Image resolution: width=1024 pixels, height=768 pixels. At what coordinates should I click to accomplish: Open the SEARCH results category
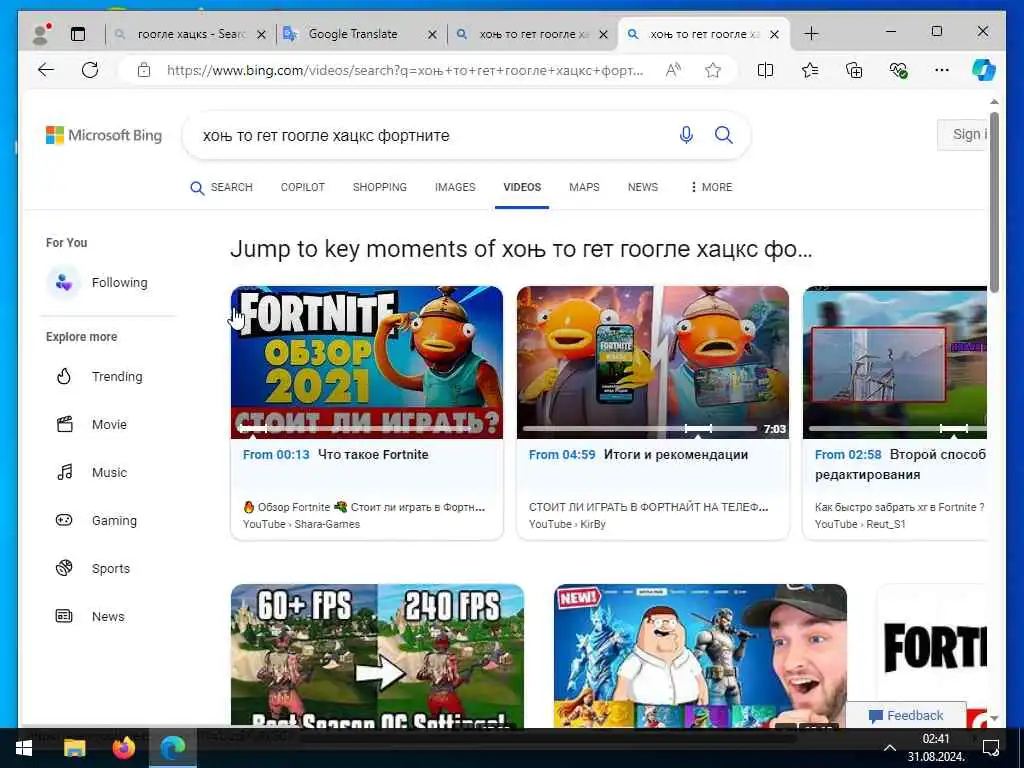point(221,187)
